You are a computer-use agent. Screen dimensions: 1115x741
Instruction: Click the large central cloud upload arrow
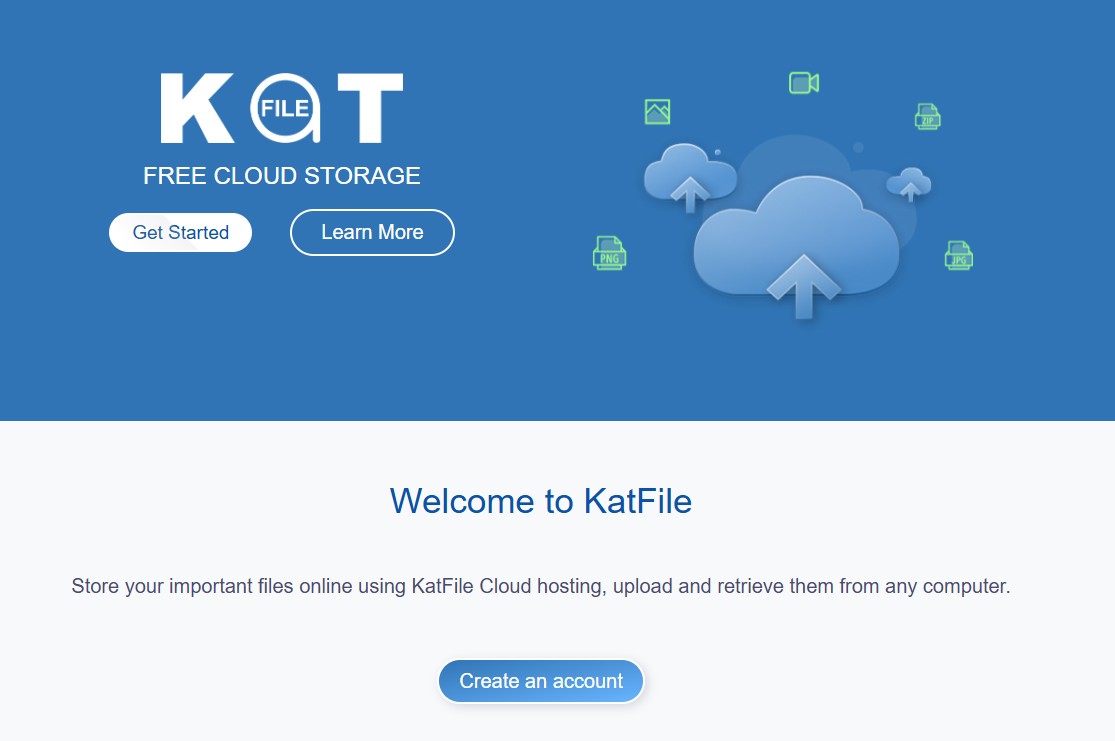[803, 284]
